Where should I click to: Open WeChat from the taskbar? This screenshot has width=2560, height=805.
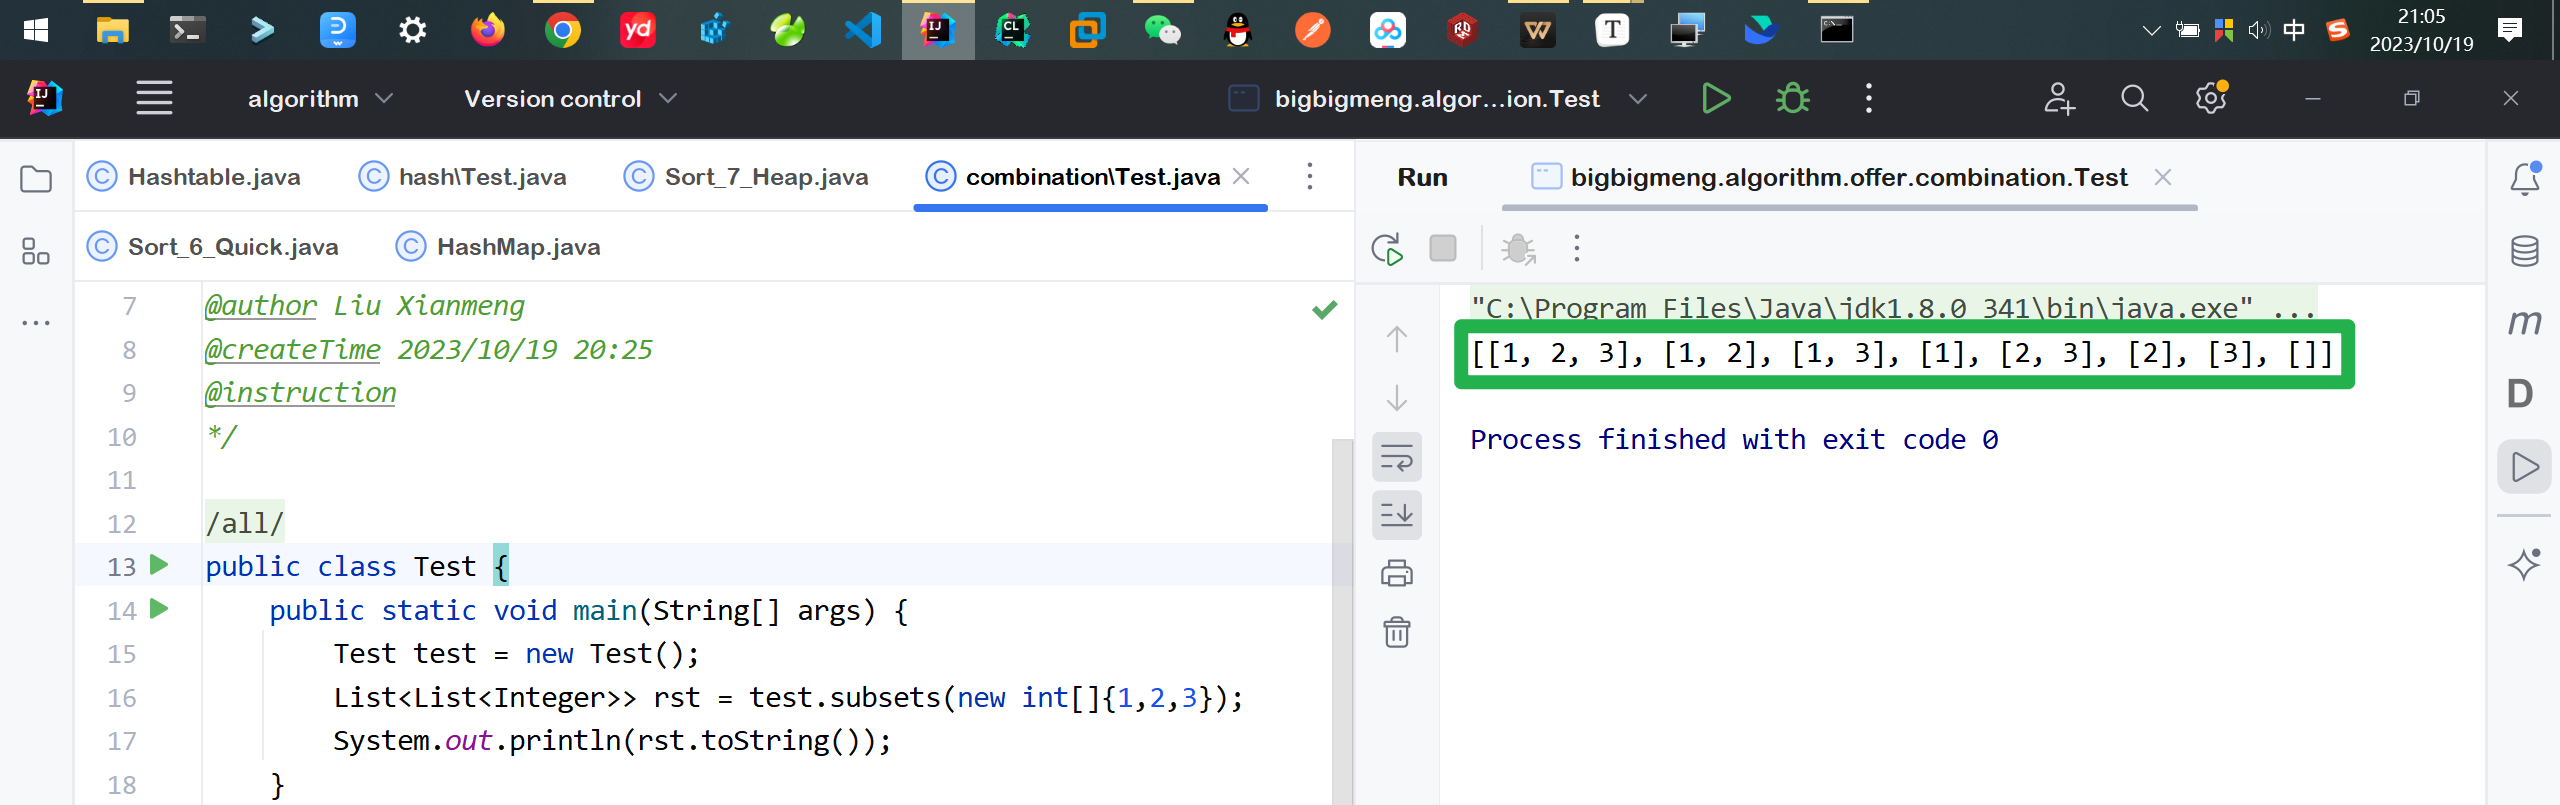point(1163,30)
